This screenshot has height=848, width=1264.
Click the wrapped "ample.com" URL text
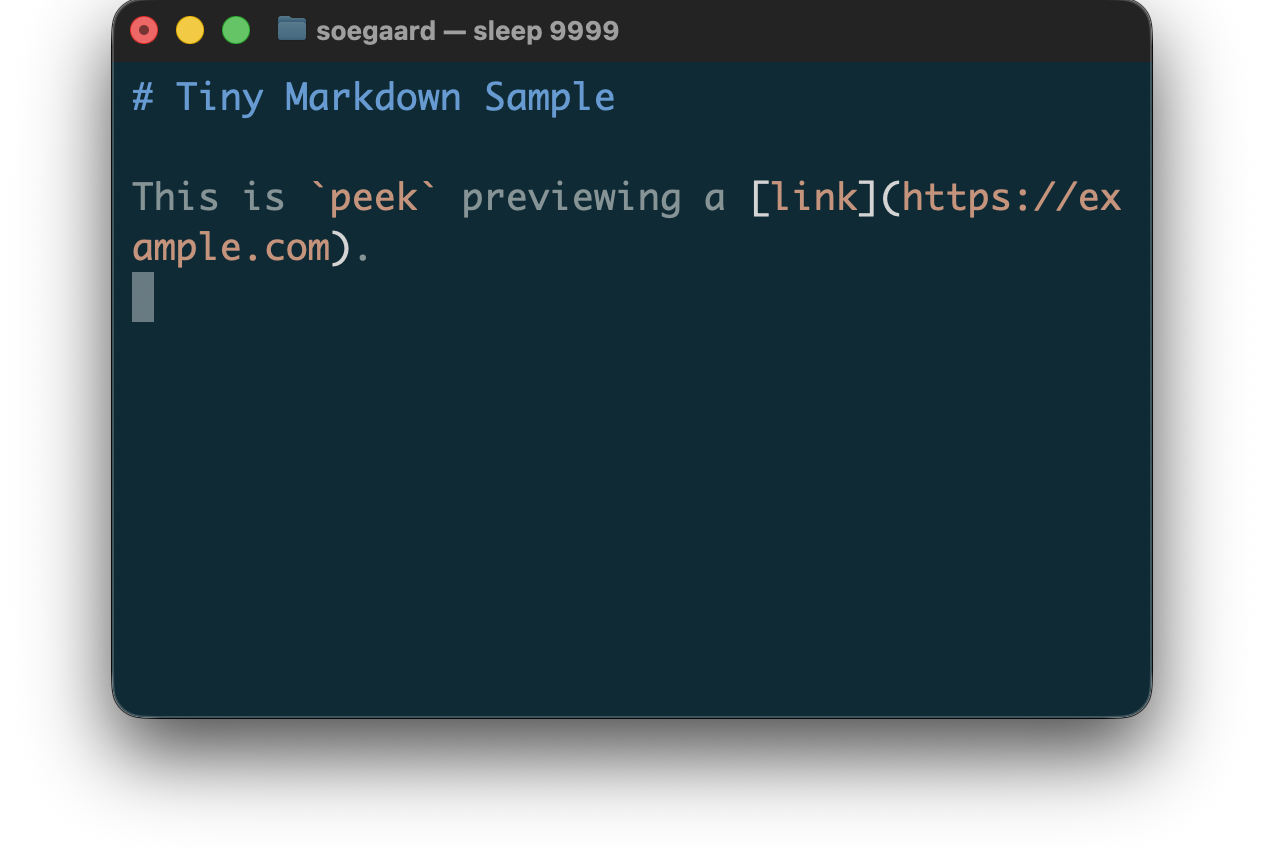pyautogui.click(x=231, y=247)
